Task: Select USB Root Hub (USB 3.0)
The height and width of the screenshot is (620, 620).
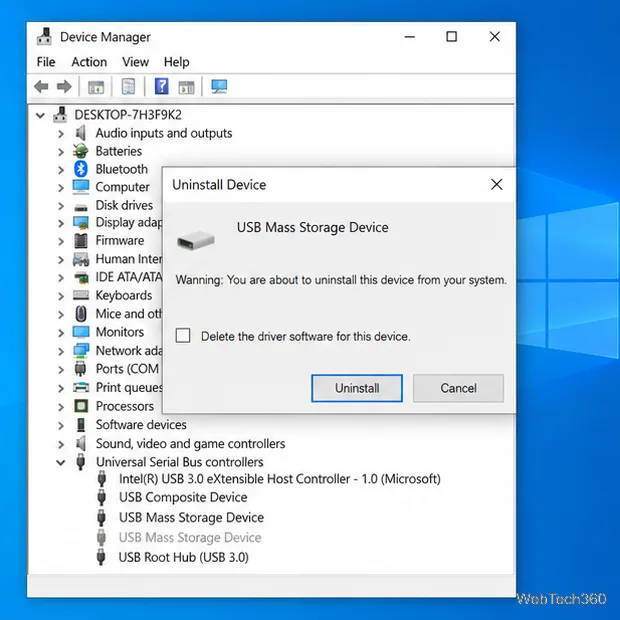Action: [x=183, y=557]
